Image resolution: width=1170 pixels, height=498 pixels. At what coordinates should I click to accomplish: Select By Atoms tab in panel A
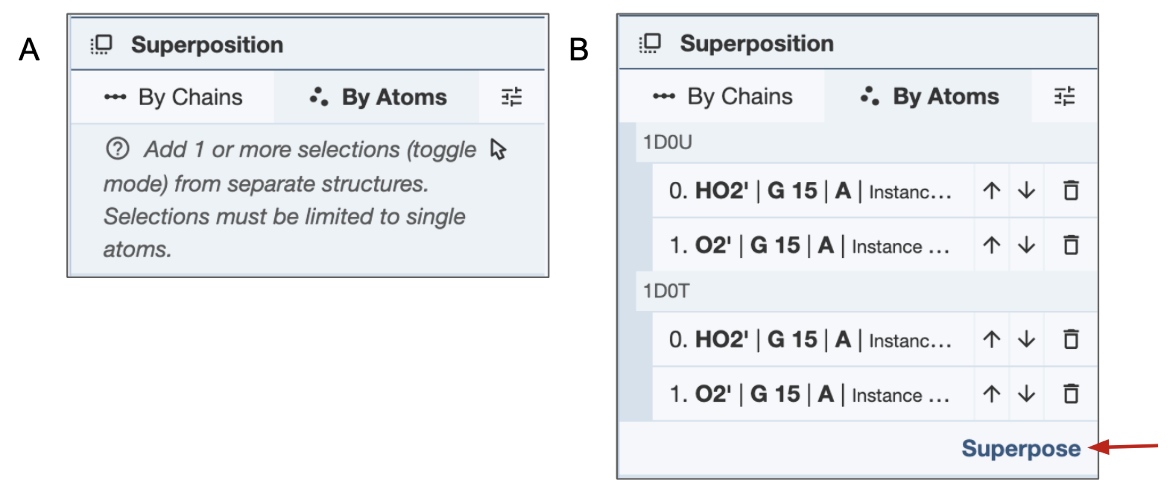click(378, 97)
